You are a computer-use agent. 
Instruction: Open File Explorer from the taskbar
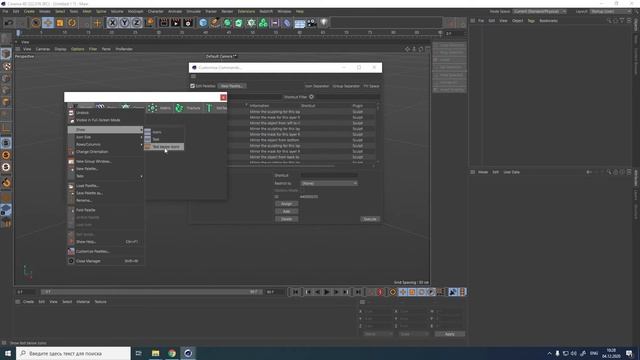(x=156, y=353)
